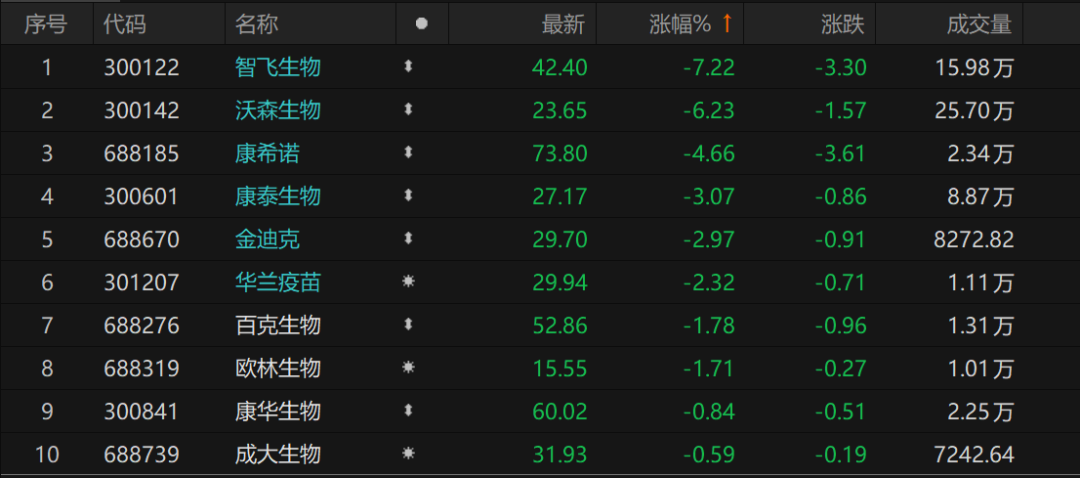Click the star marker in 成大生物 row
The width and height of the screenshot is (1080, 478).
click(x=408, y=454)
